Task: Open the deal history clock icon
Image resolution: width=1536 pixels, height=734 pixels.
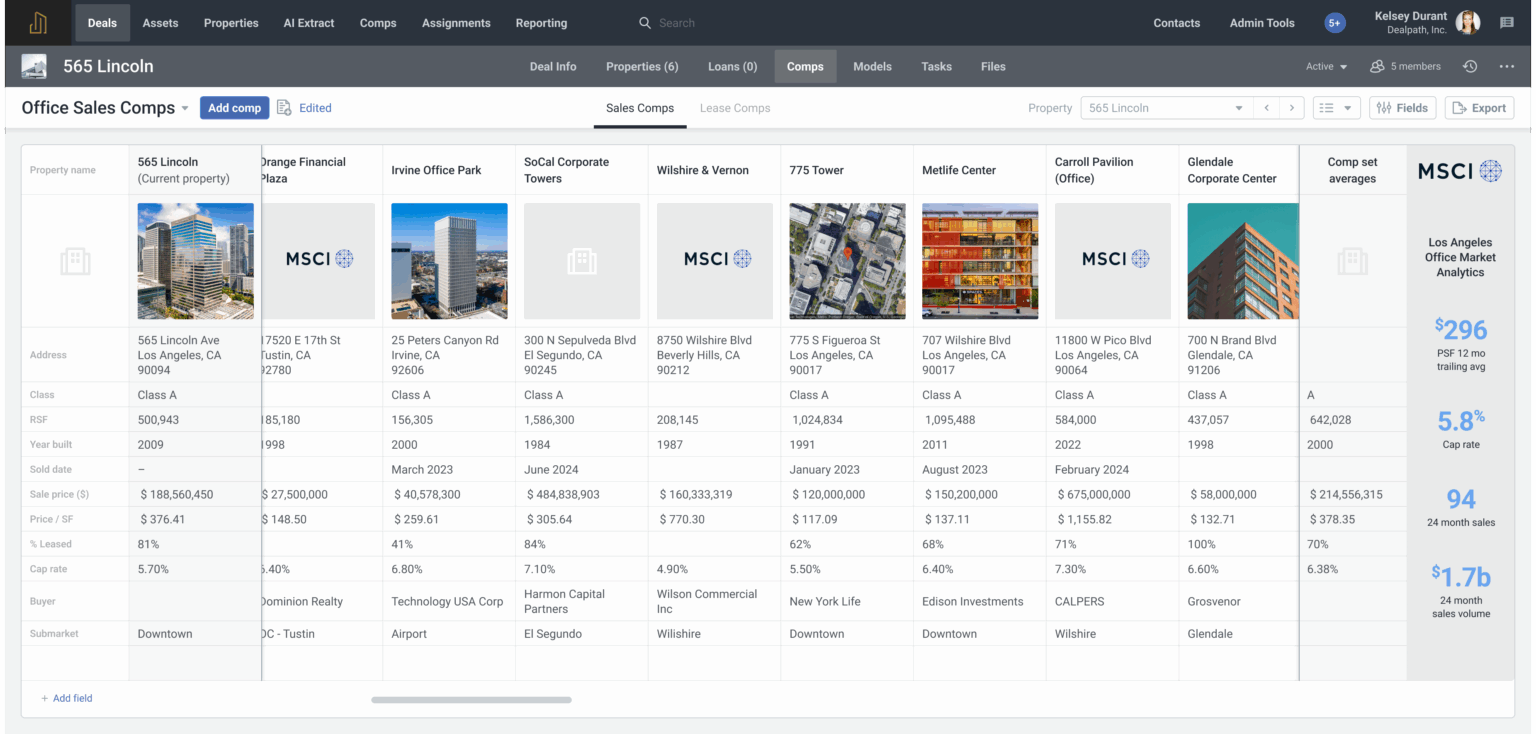Action: point(1469,67)
